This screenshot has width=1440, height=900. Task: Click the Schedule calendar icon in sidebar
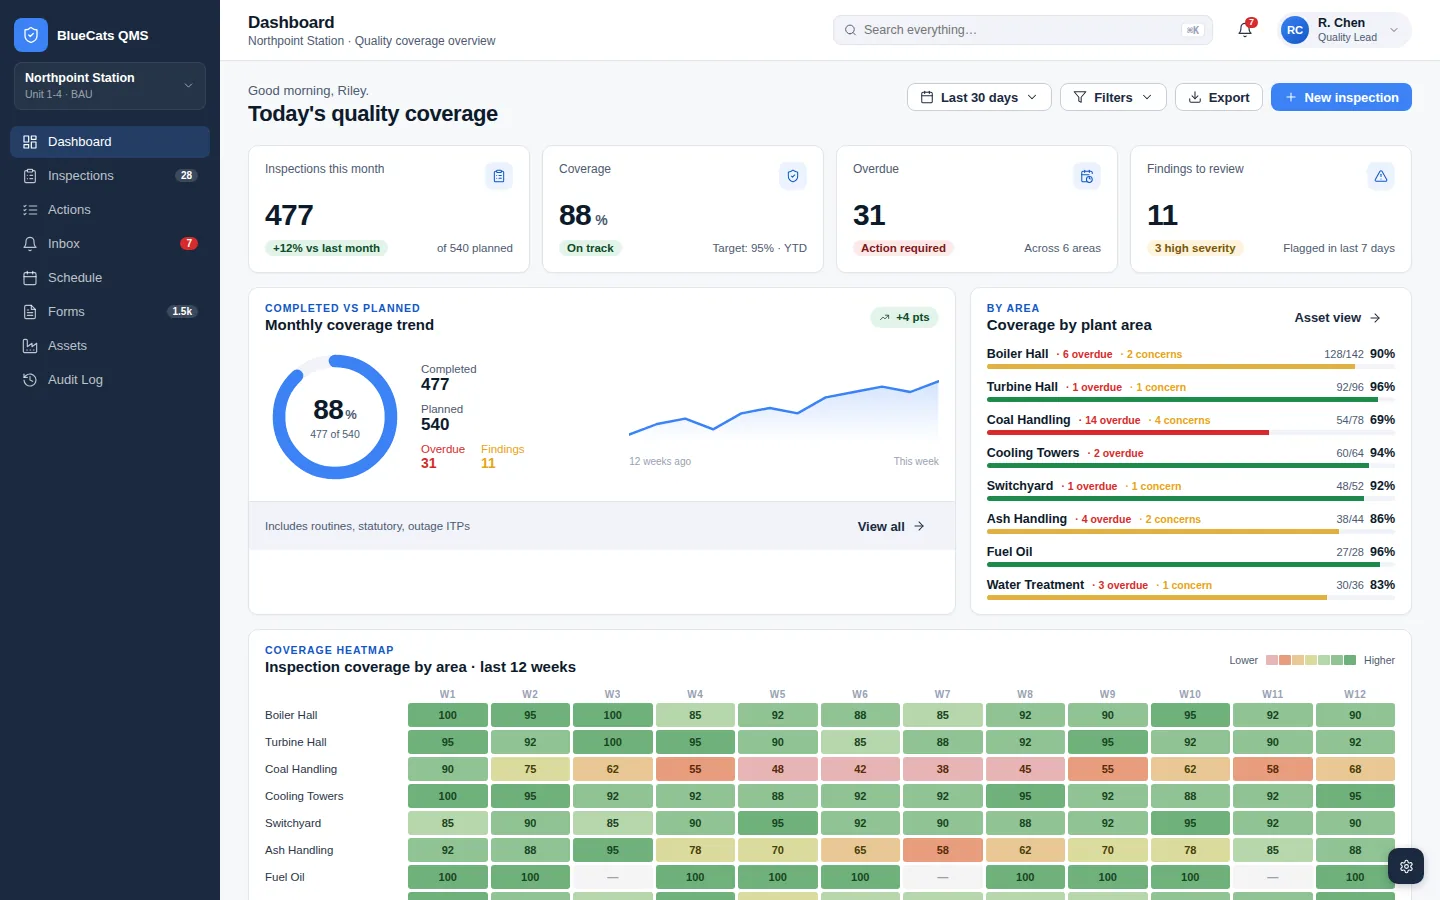click(30, 278)
